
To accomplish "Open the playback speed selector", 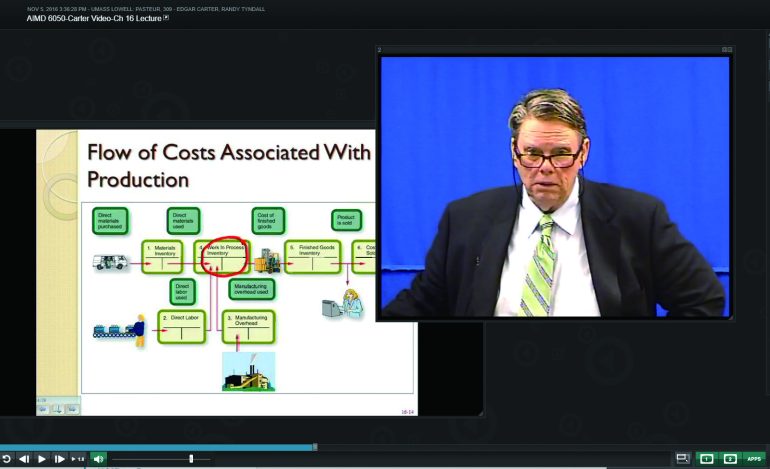I will coord(79,459).
